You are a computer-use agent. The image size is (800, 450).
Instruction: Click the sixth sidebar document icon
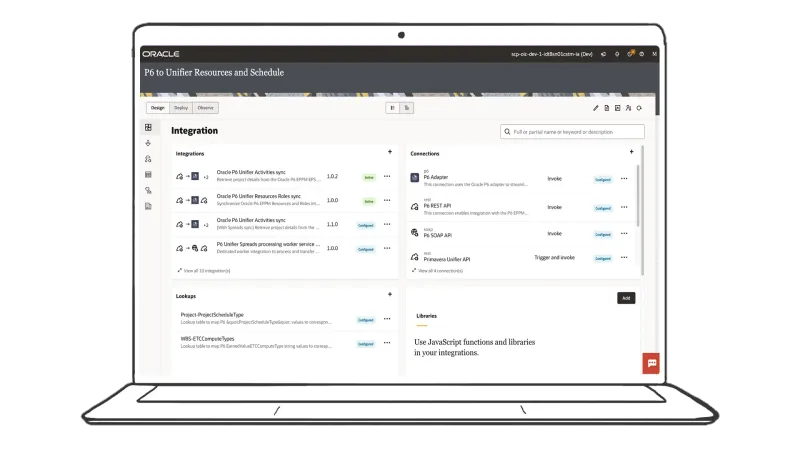coord(148,206)
